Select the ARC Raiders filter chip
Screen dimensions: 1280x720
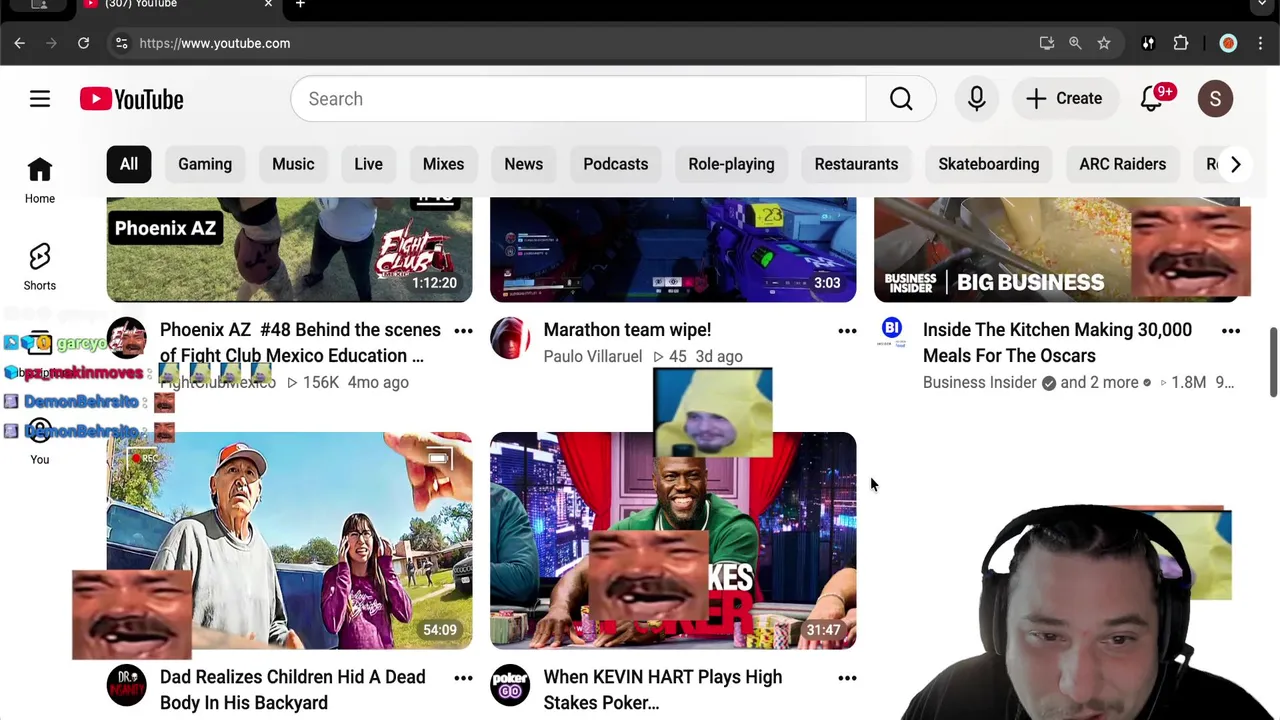[1123, 164]
